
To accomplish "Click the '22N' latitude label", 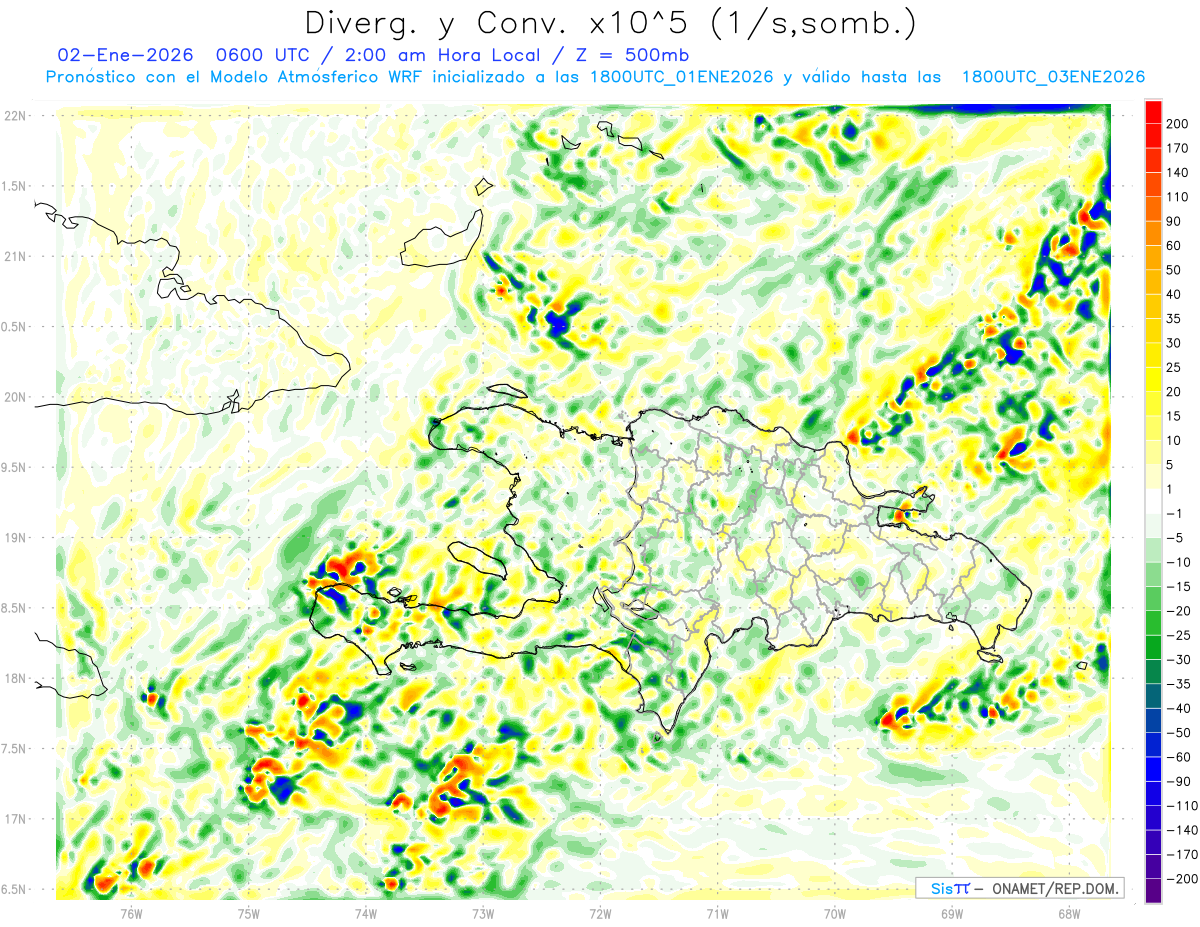I will [15, 116].
